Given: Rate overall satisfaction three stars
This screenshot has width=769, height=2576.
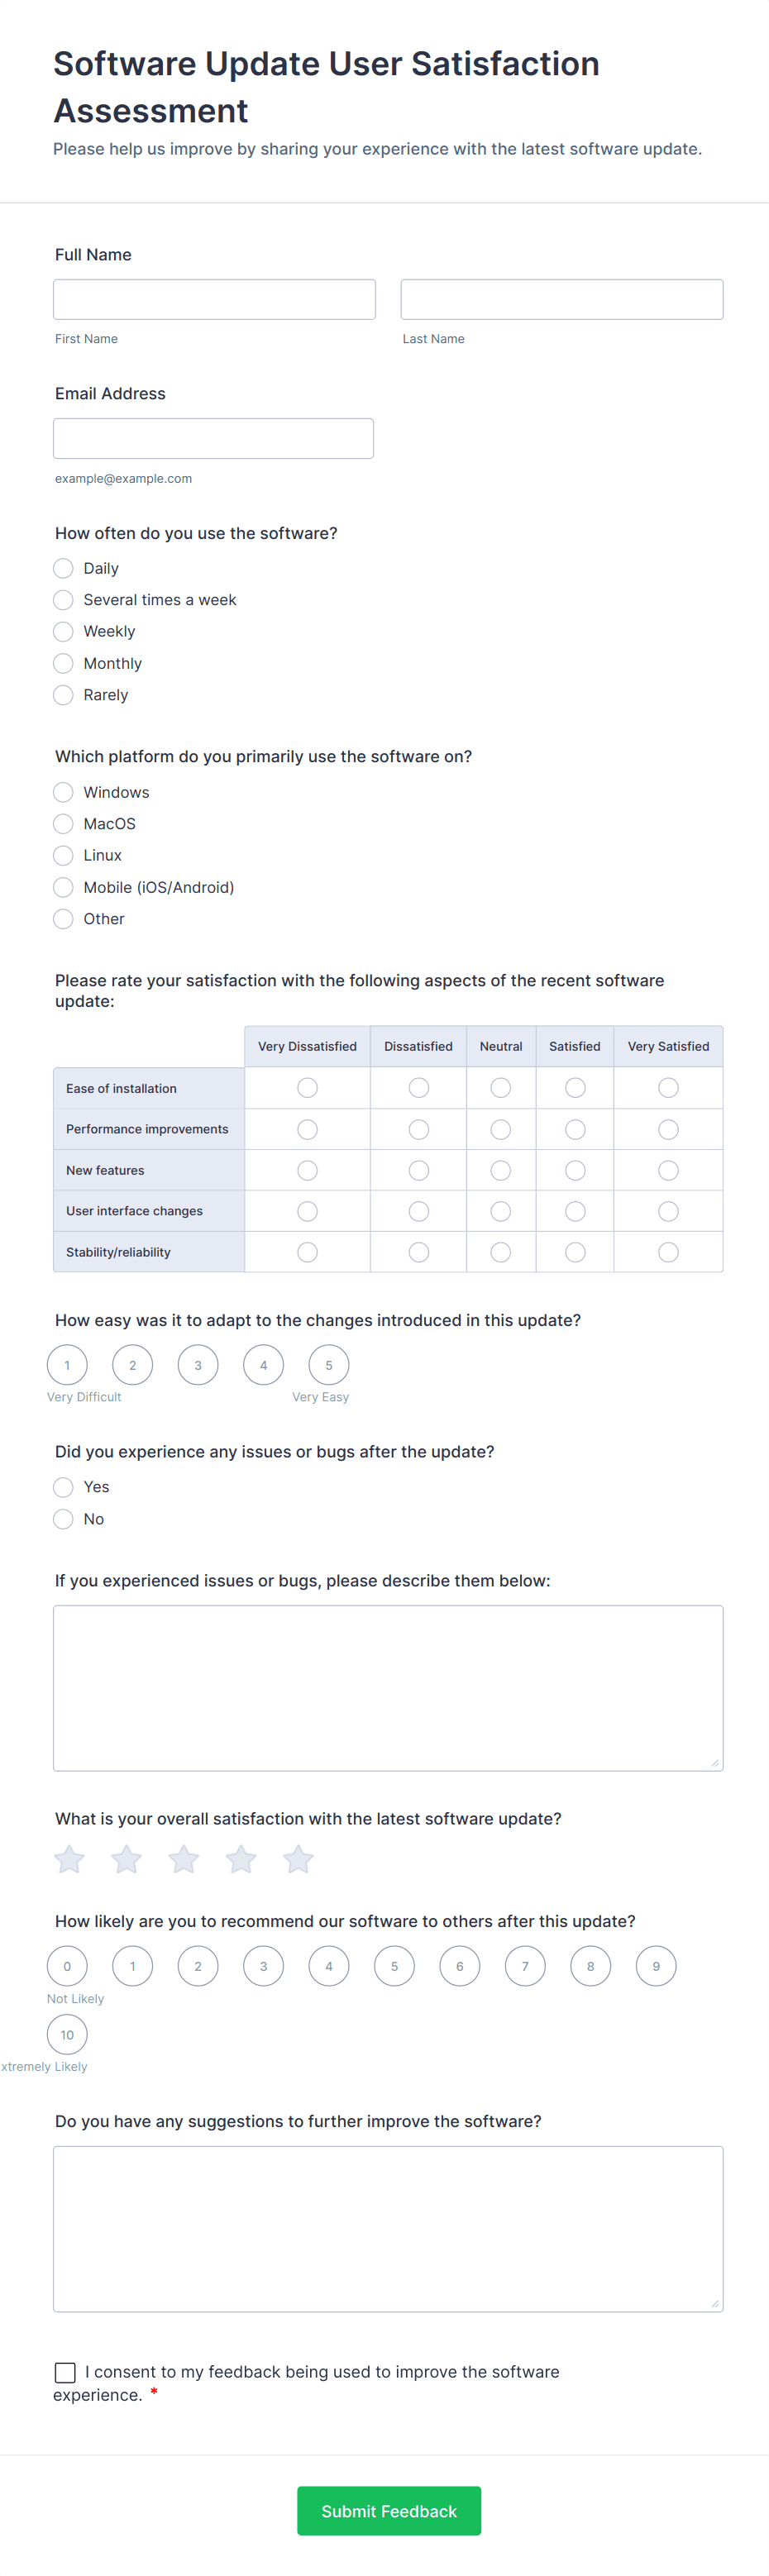Looking at the screenshot, I should click(184, 1859).
